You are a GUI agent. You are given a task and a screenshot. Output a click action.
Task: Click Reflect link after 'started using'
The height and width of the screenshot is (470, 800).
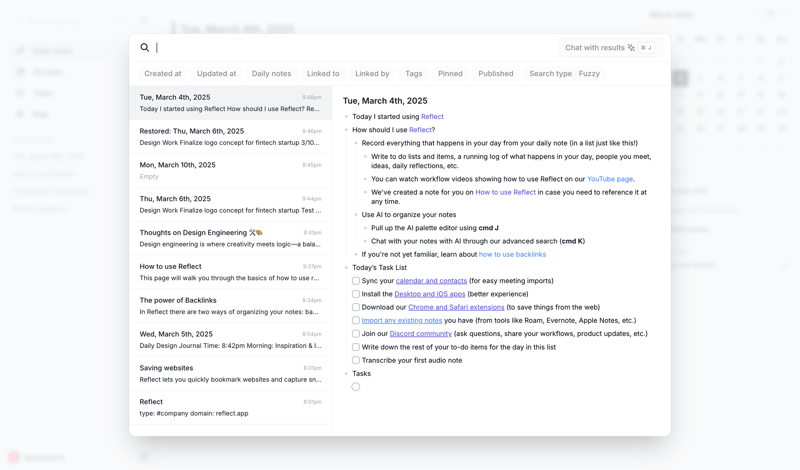point(432,116)
